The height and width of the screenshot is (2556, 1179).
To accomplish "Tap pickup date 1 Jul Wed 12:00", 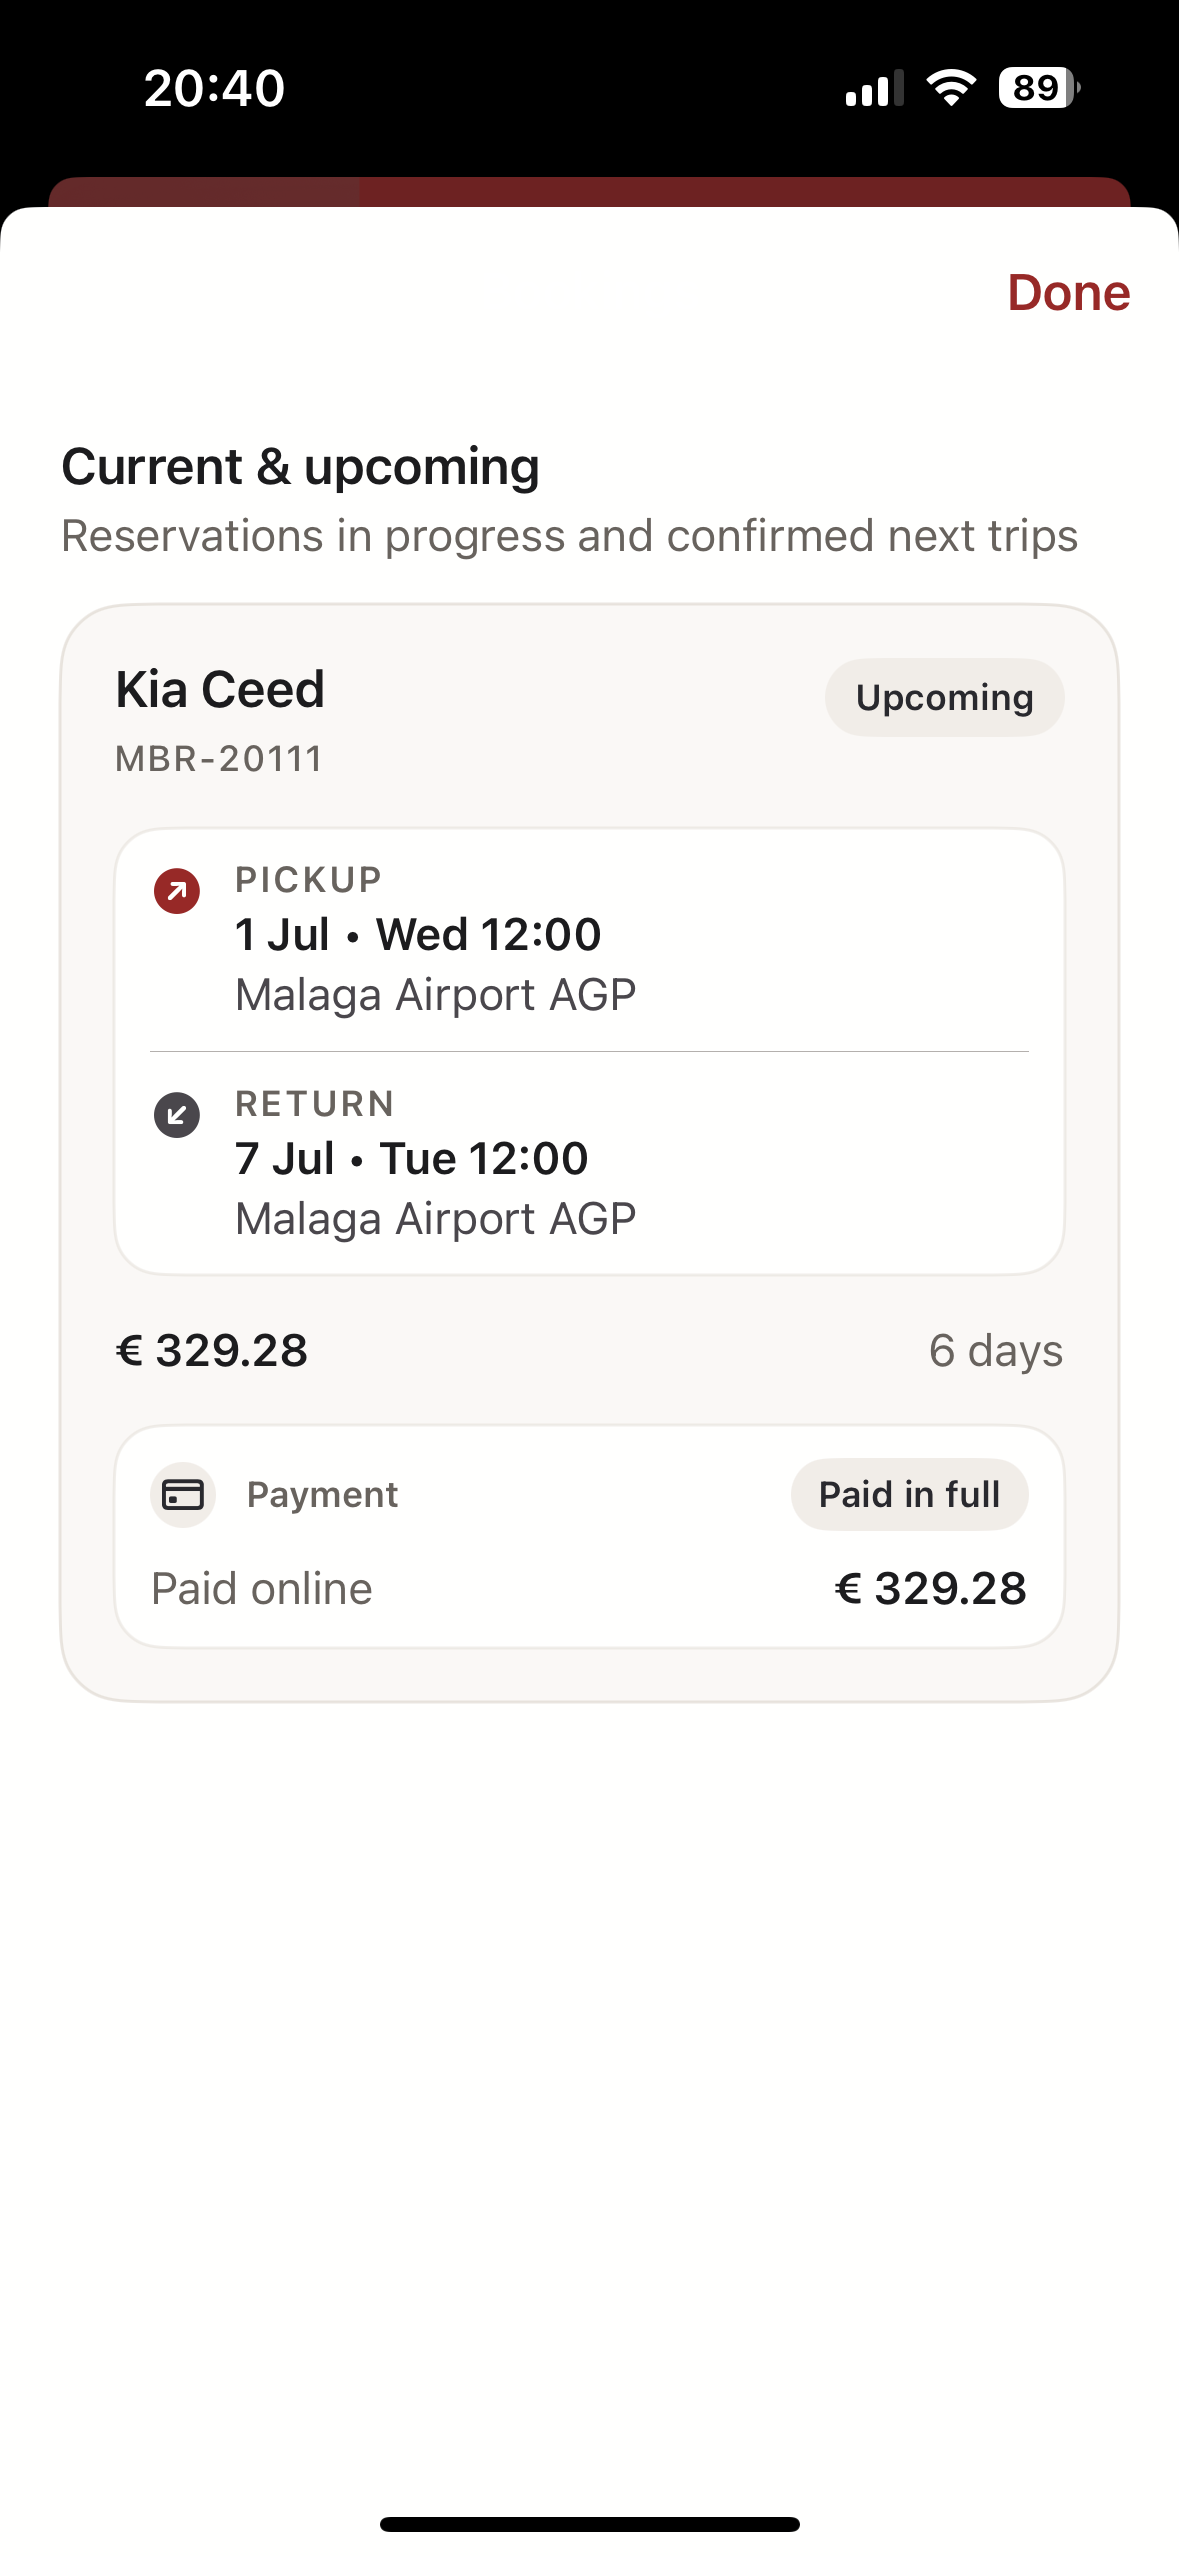I will [418, 935].
